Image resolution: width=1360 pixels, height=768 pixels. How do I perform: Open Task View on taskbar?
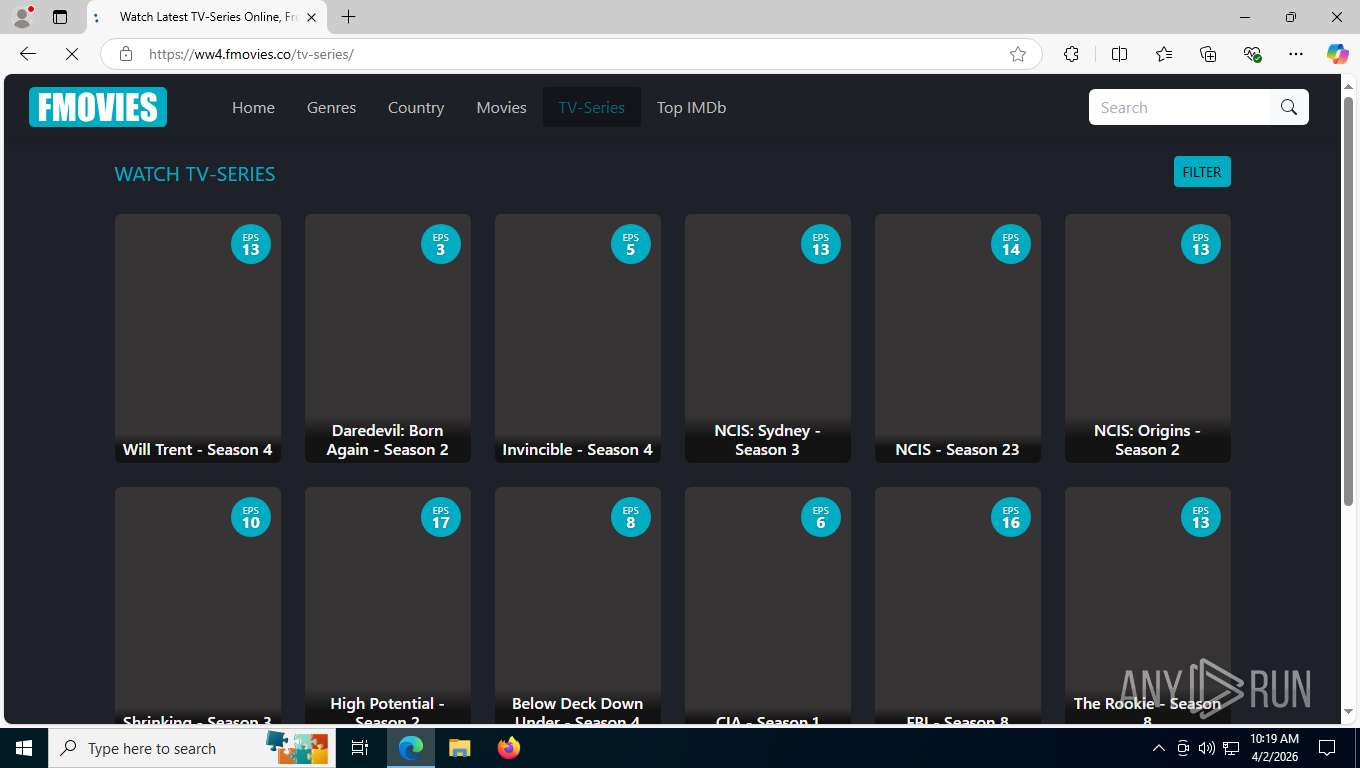pos(360,748)
